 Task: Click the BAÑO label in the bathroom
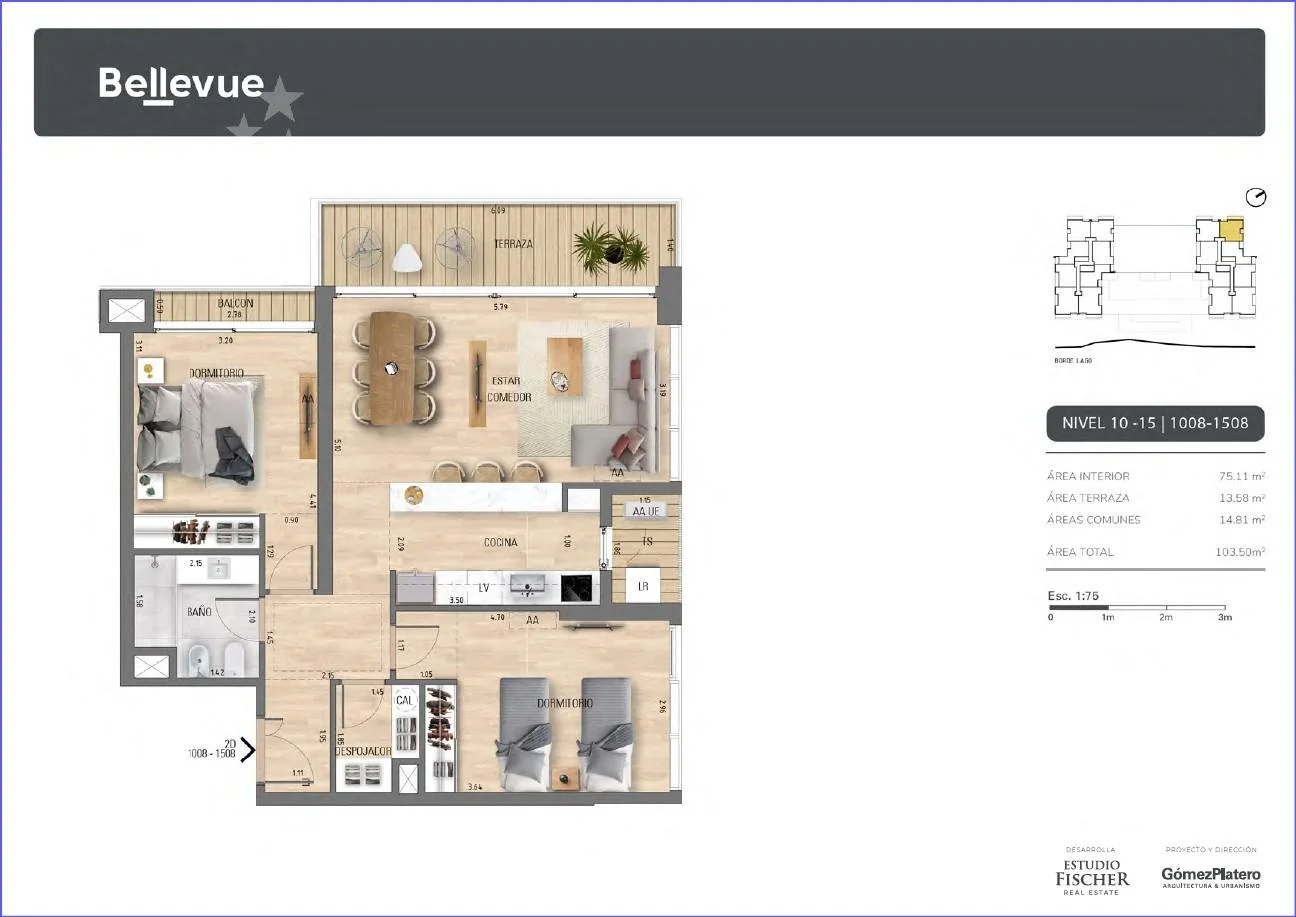[x=198, y=609]
